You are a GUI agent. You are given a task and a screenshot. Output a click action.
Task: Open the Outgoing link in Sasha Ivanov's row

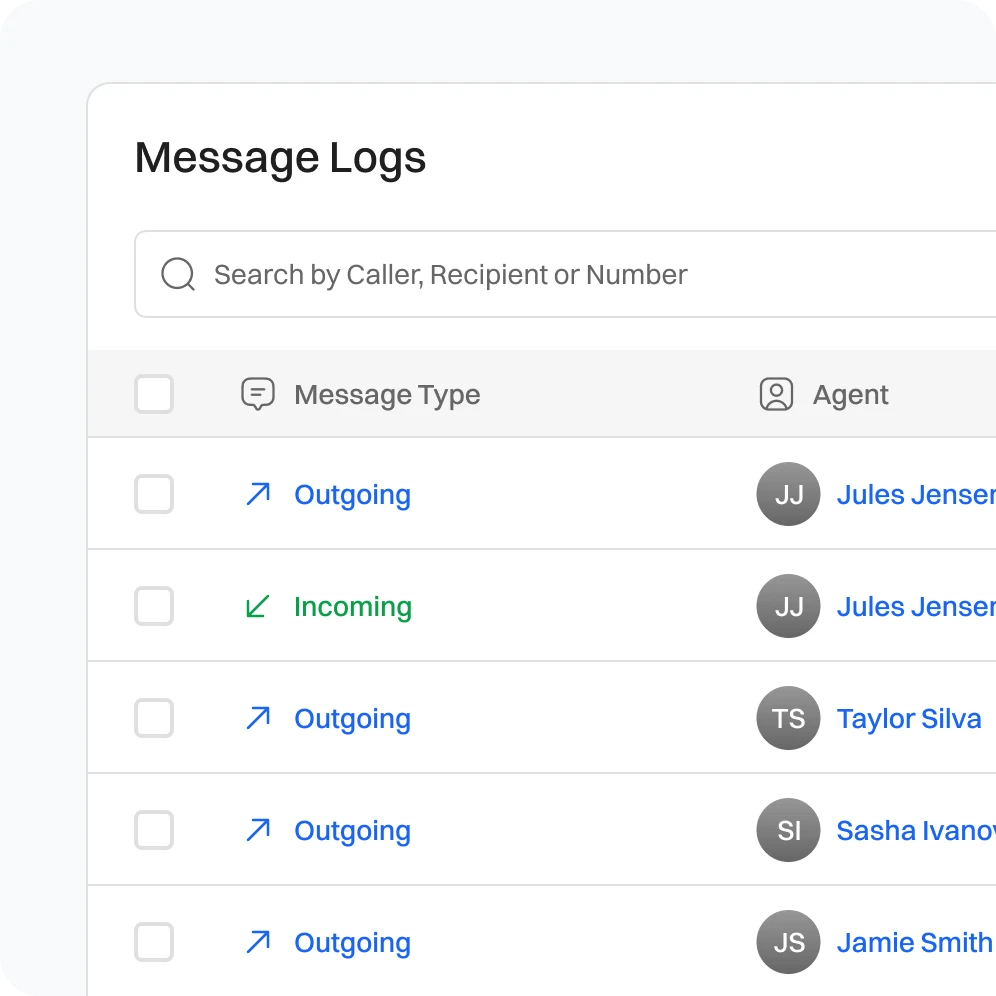[x=352, y=831]
